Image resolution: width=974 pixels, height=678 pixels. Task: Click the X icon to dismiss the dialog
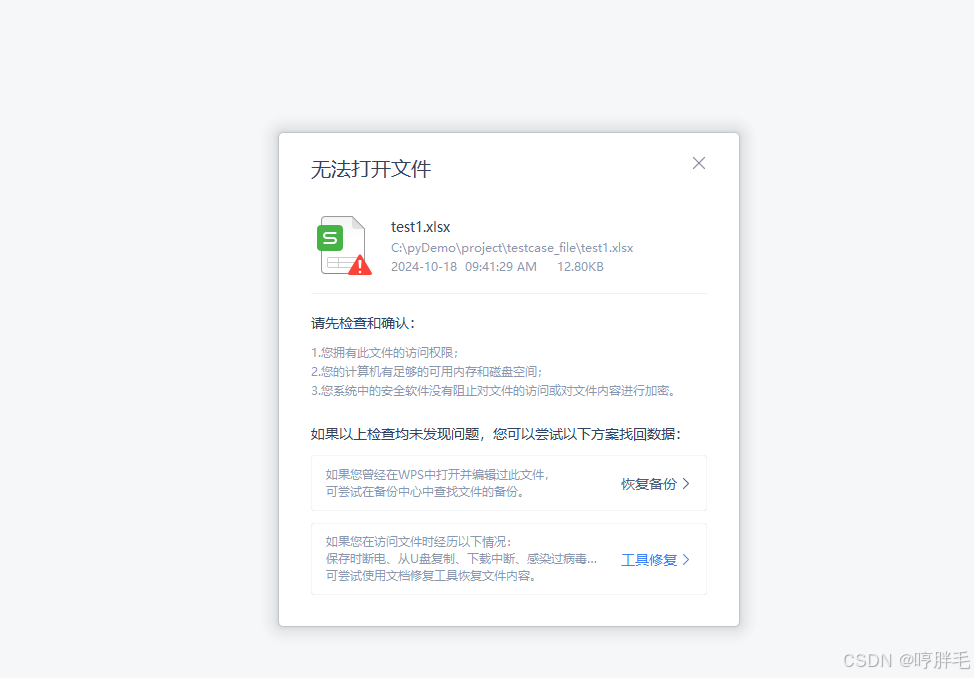click(x=698, y=163)
